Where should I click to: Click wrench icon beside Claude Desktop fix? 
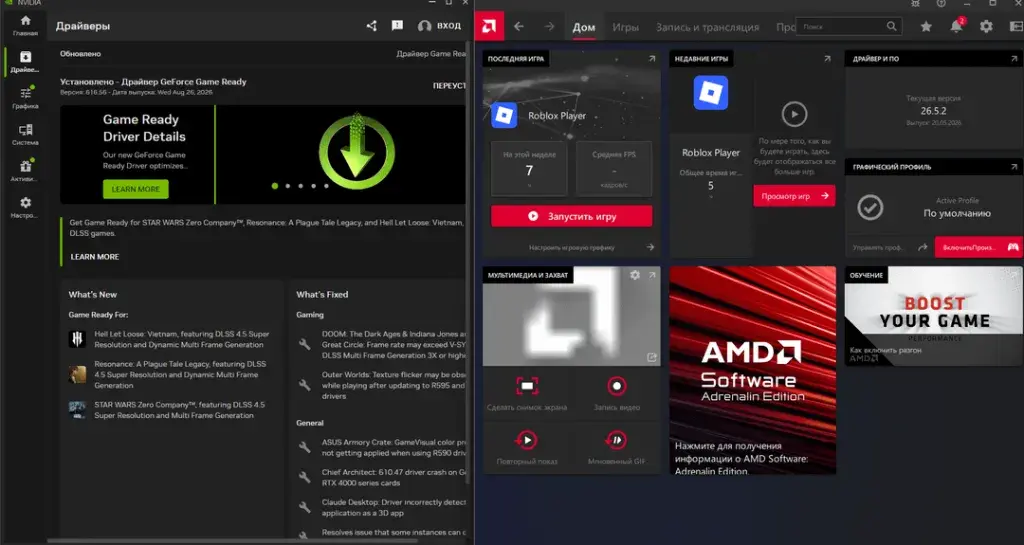[x=304, y=507]
